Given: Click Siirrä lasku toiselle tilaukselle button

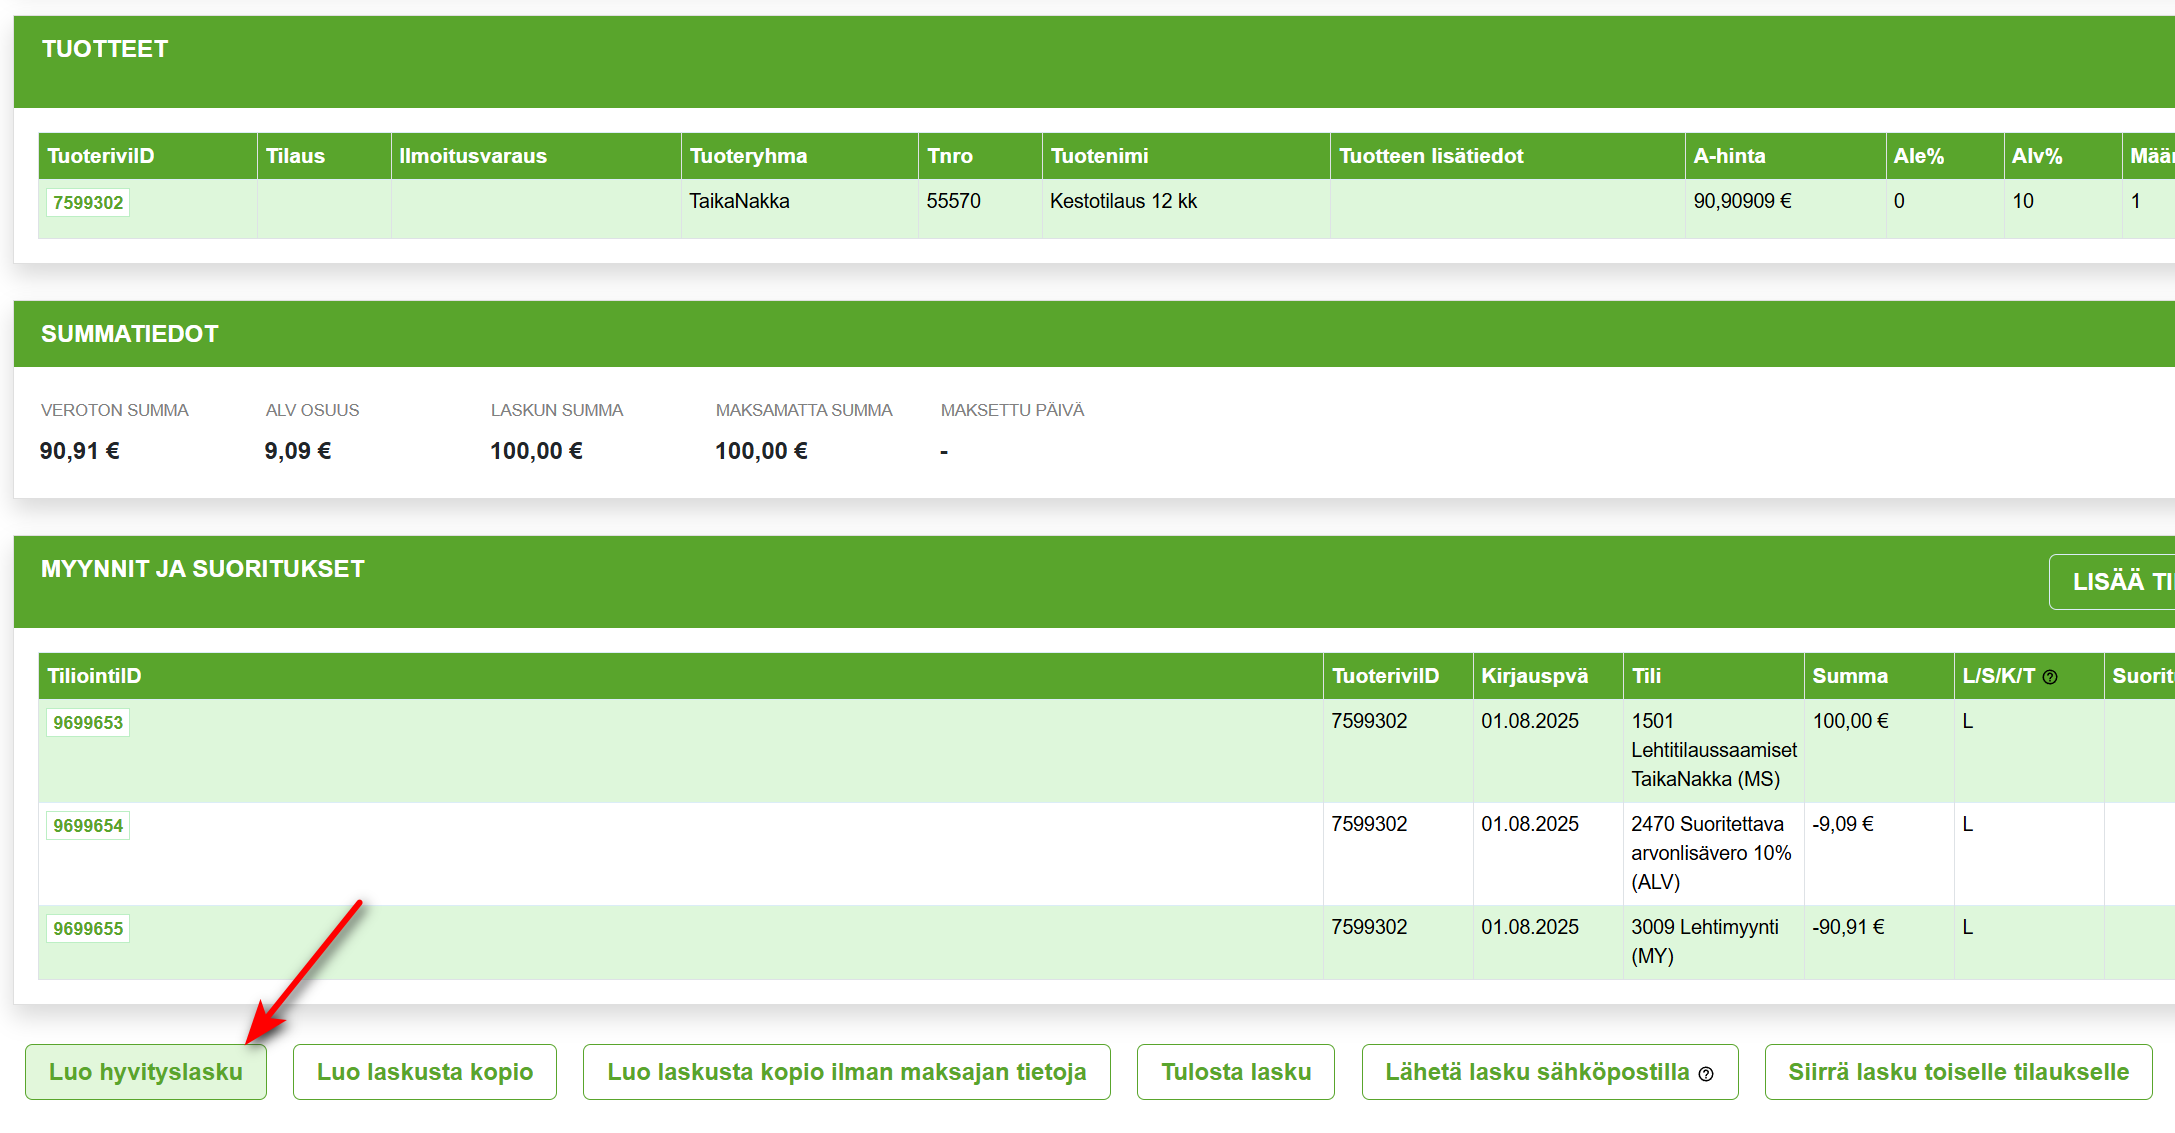Looking at the screenshot, I should 1959,1072.
